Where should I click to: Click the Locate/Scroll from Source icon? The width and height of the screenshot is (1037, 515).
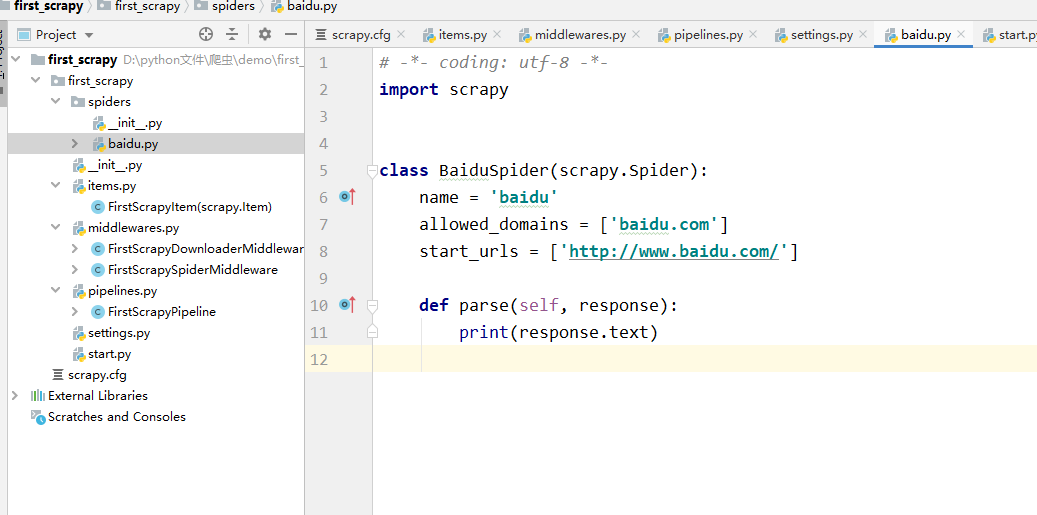click(206, 34)
